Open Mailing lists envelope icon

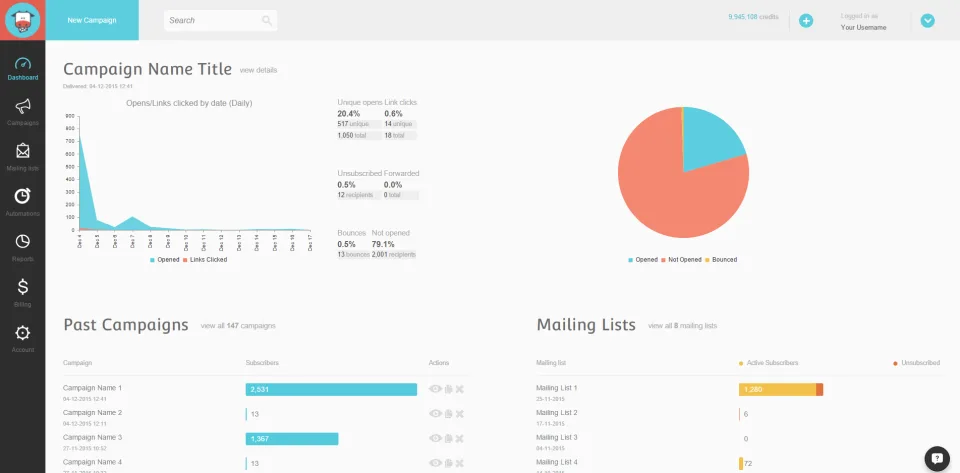[x=23, y=151]
